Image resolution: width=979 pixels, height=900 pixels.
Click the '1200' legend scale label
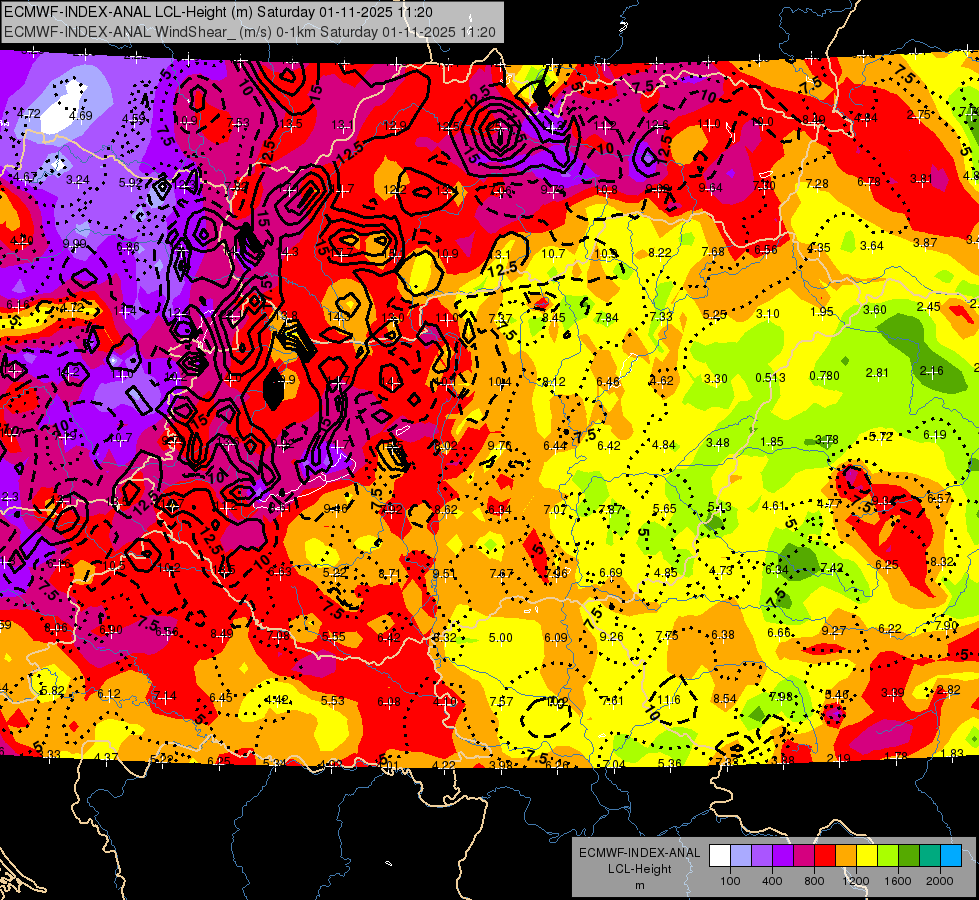coord(855,881)
